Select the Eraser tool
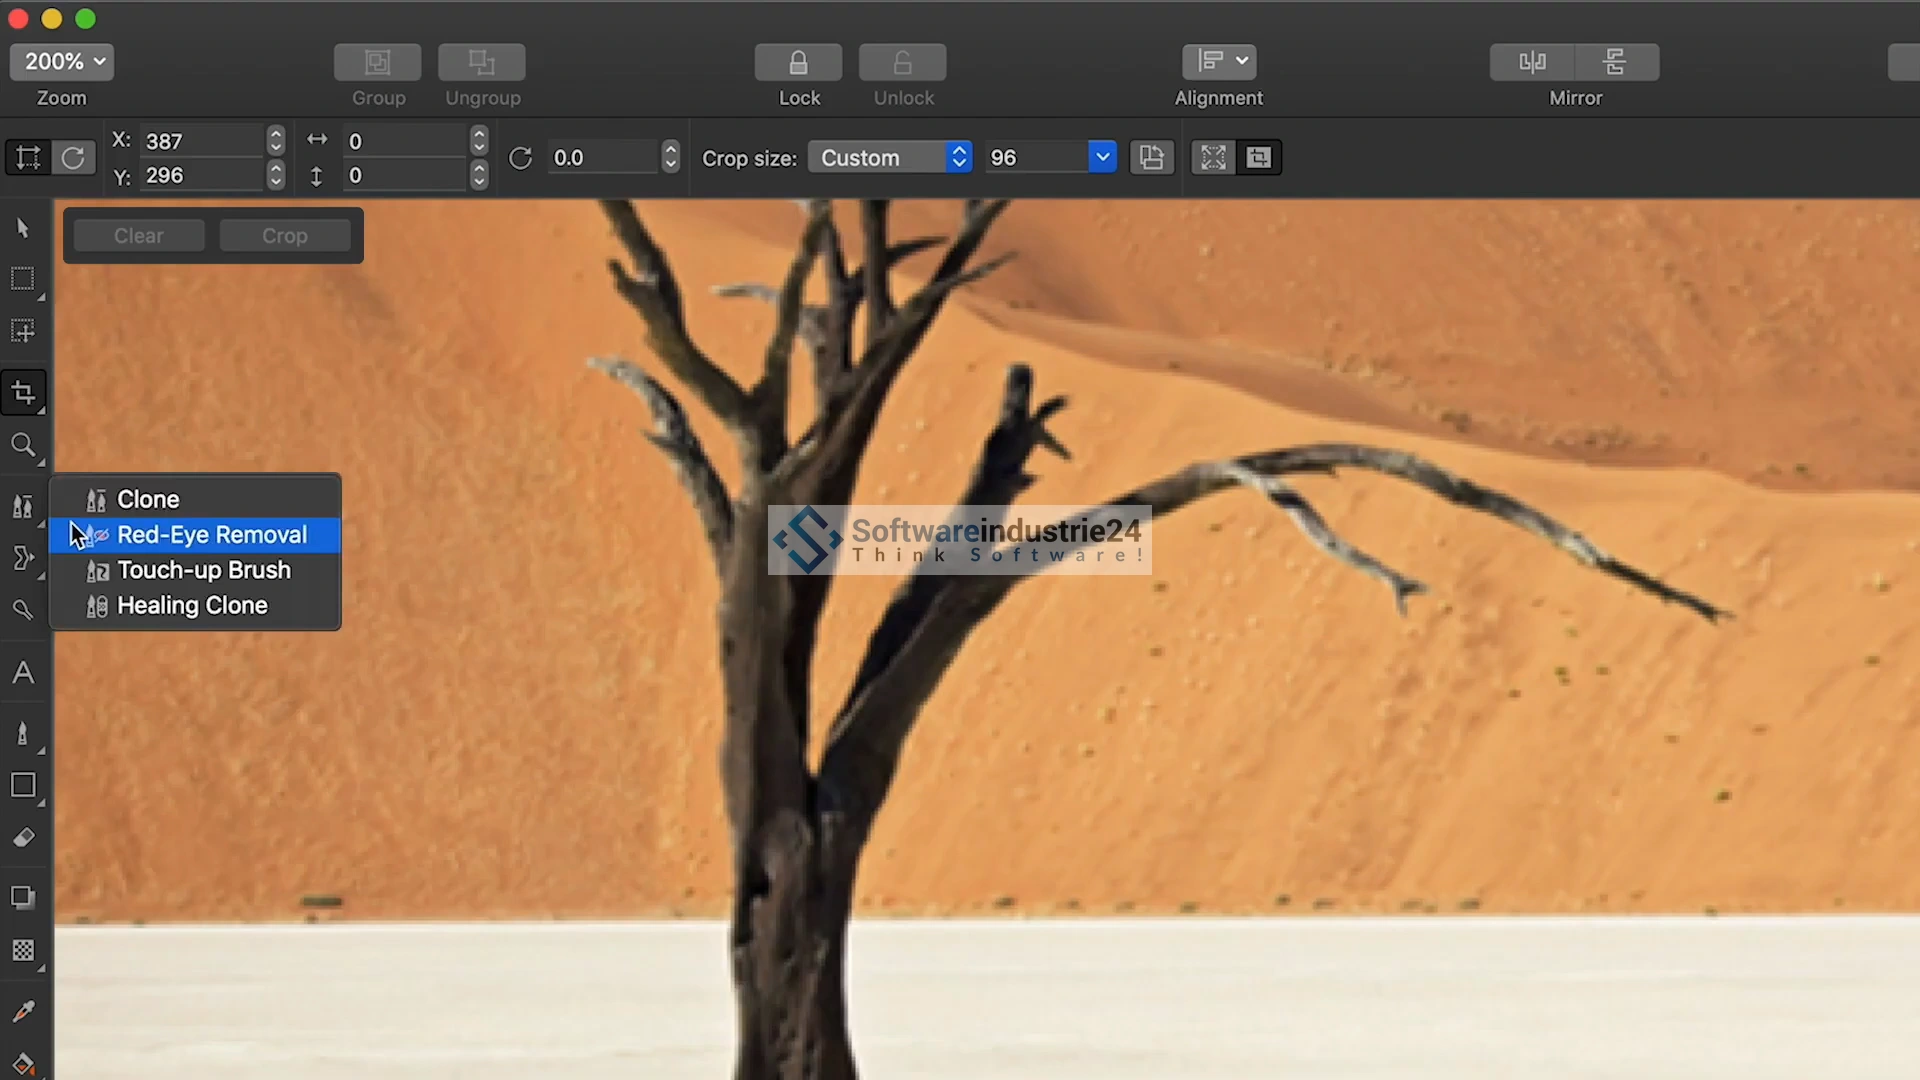The width and height of the screenshot is (1920, 1080). pos(23,838)
